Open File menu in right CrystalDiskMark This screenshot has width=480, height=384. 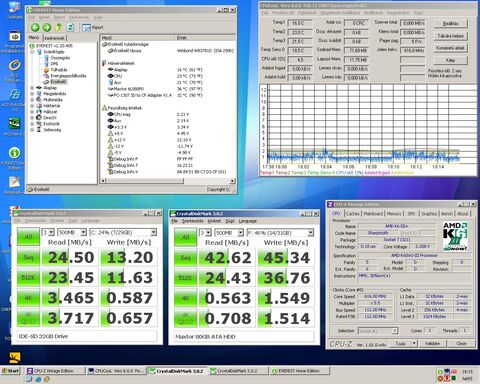pyautogui.click(x=174, y=221)
